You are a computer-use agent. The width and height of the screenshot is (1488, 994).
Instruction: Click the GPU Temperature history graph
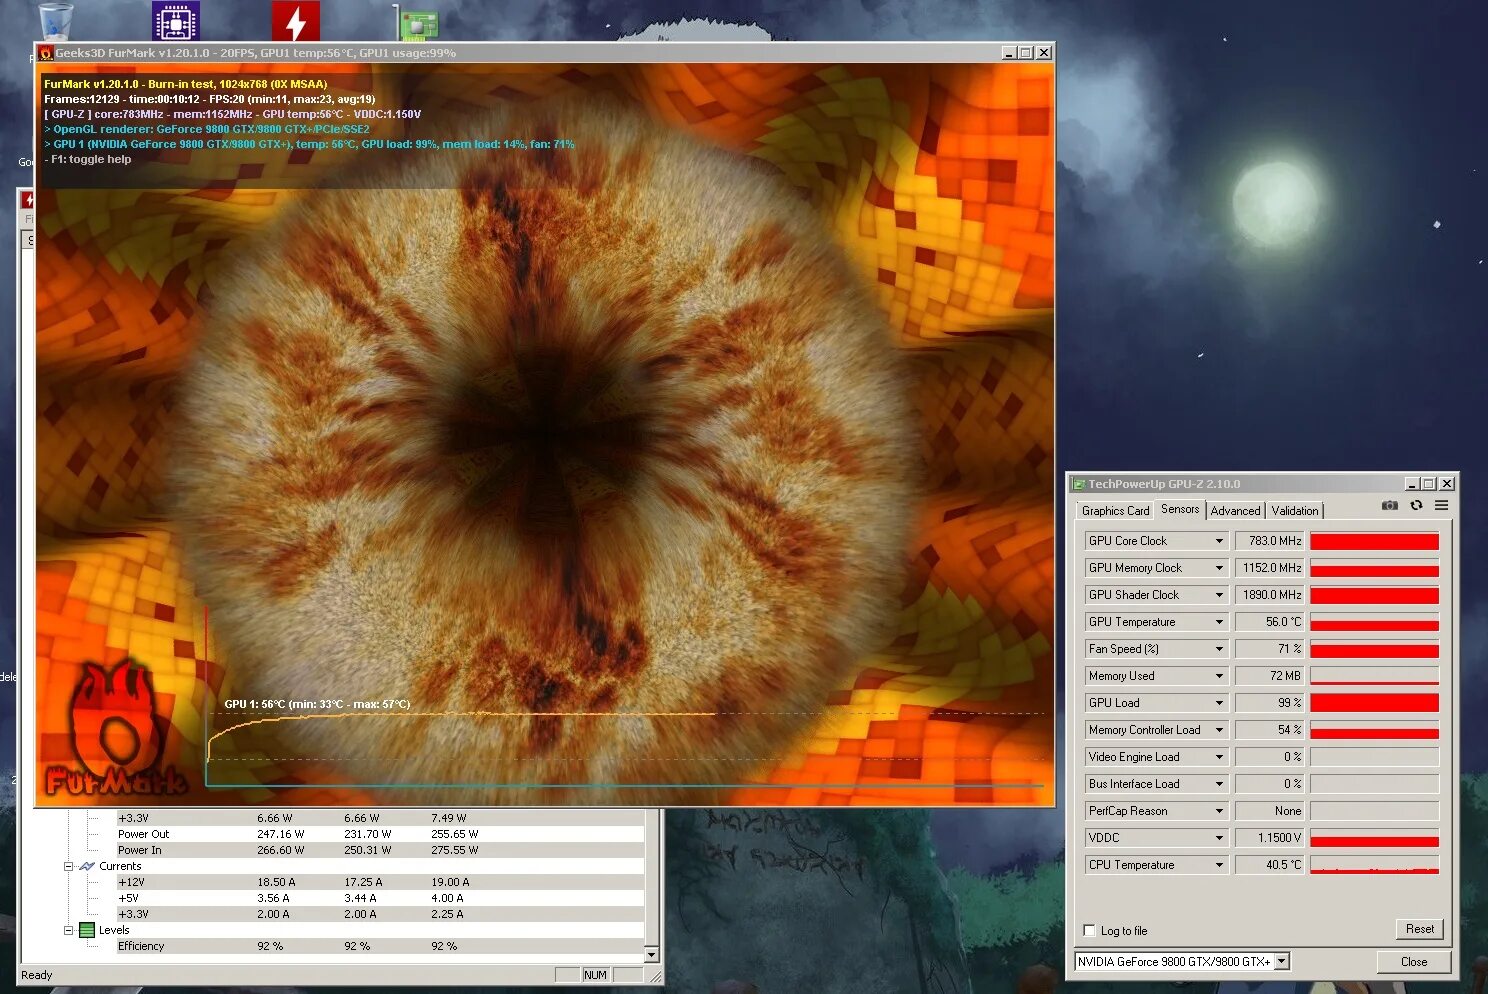coord(1374,622)
